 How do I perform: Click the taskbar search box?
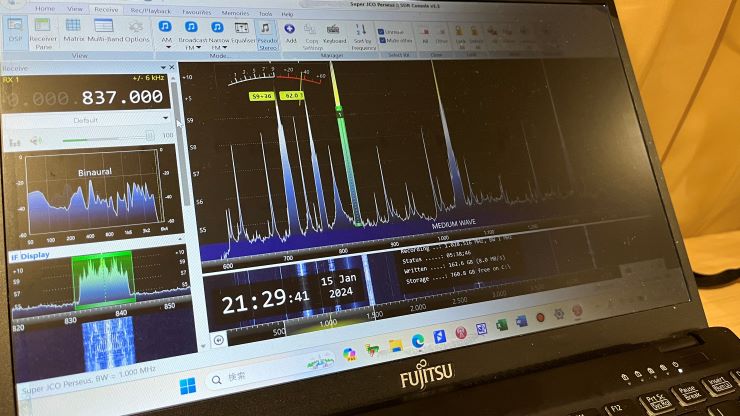pos(271,373)
